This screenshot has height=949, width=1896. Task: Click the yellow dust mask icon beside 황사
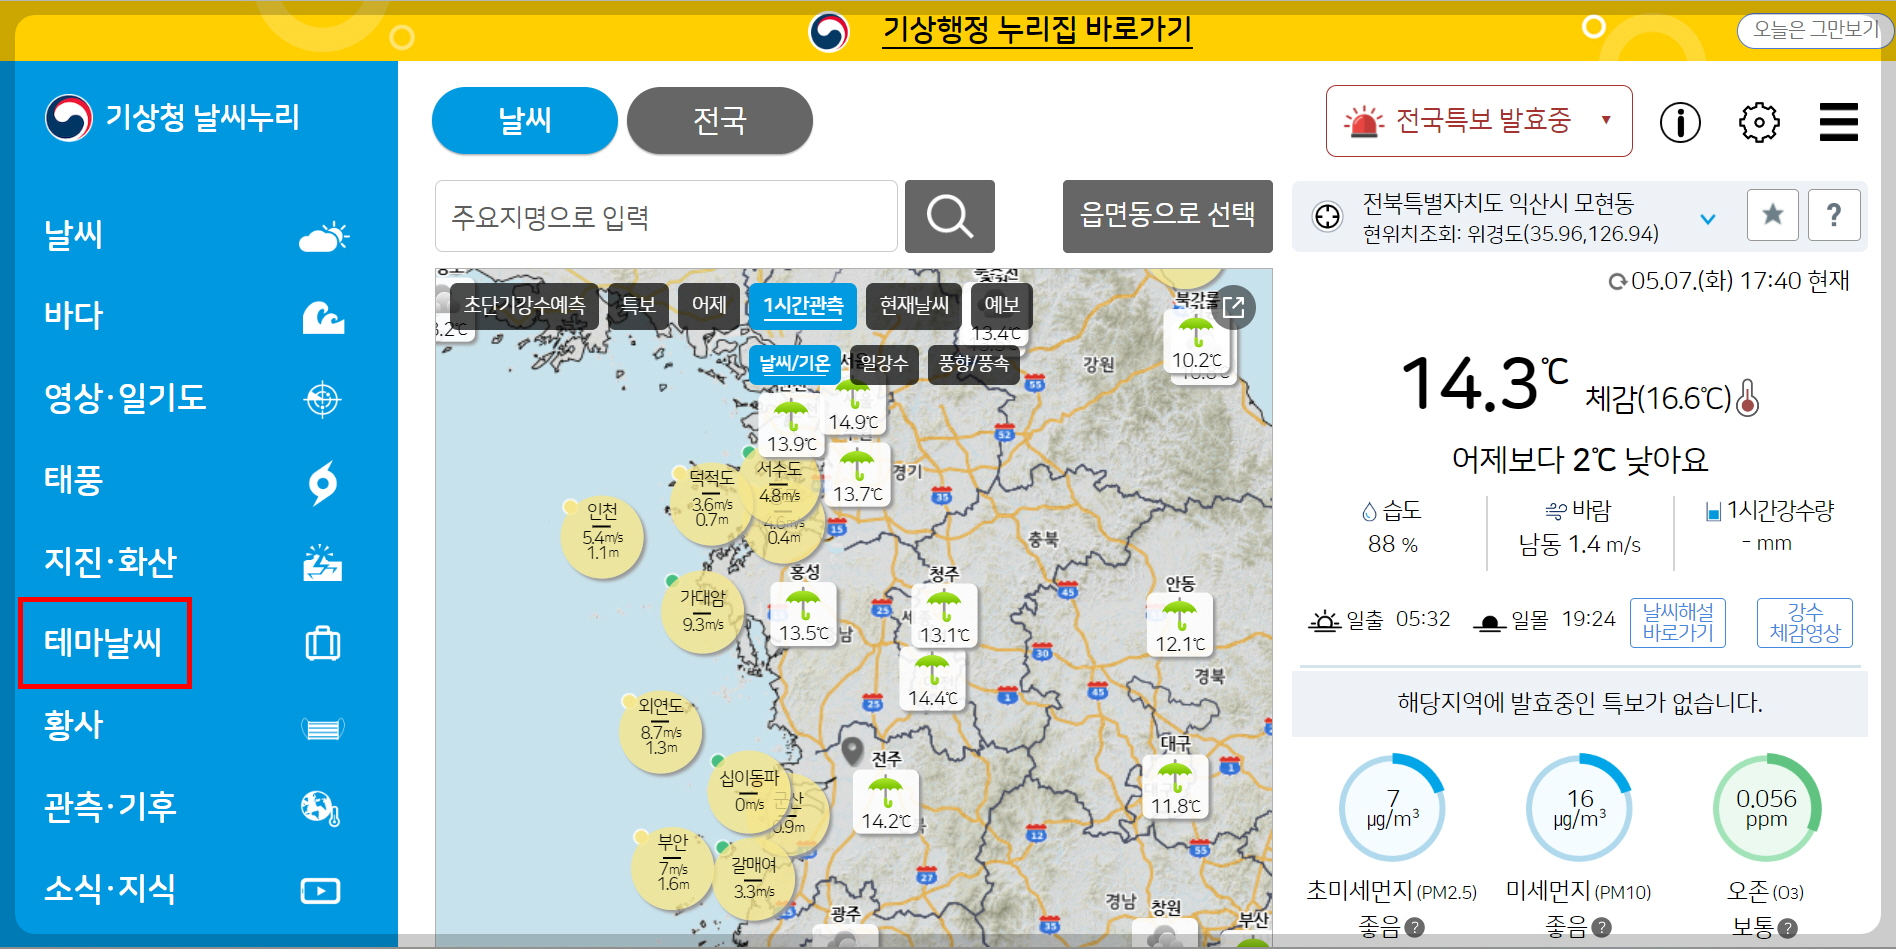point(320,727)
